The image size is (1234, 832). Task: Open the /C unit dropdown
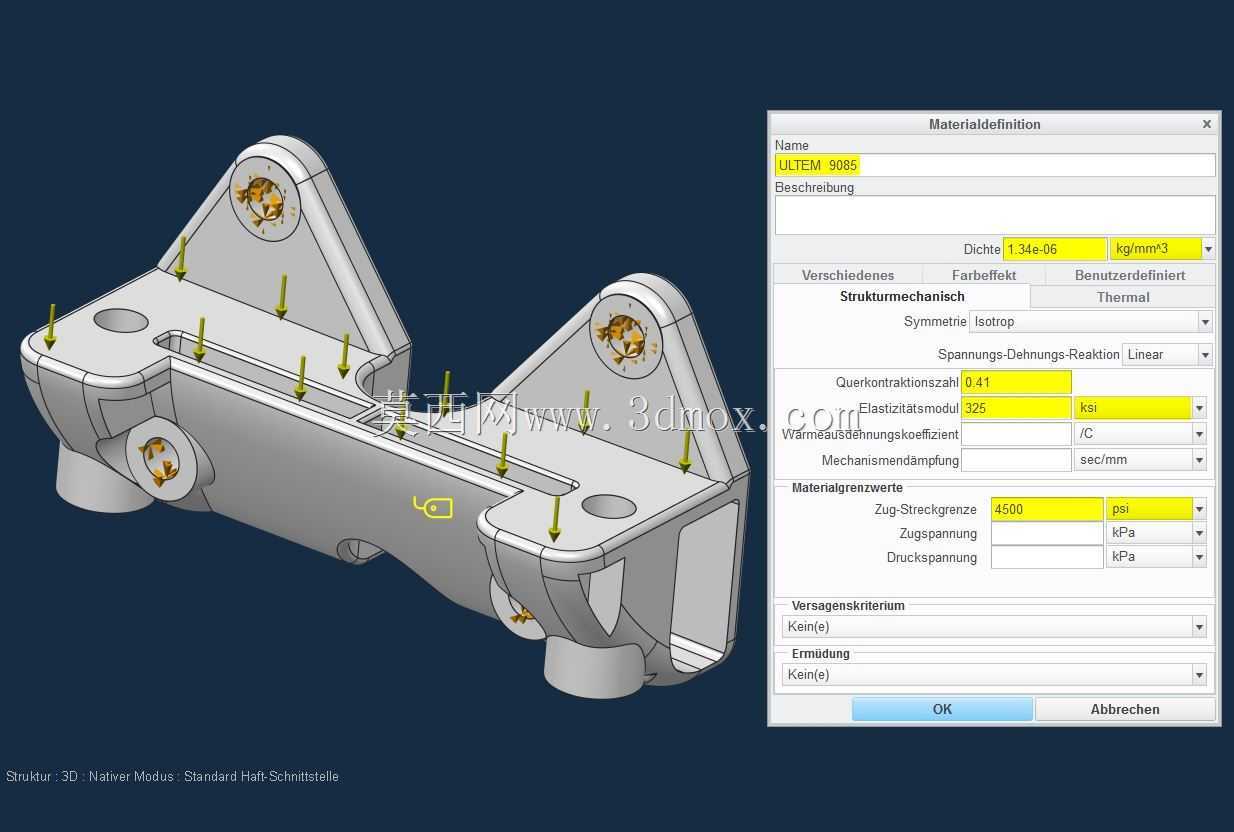click(1140, 434)
